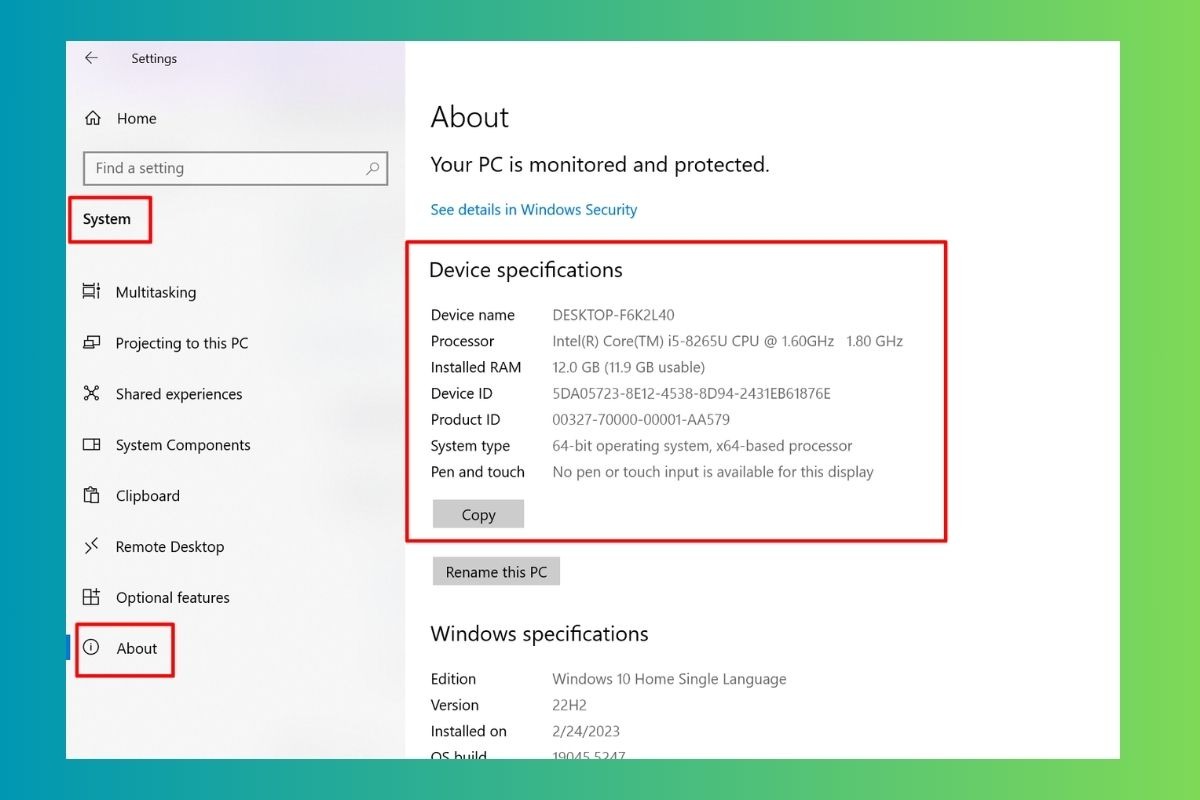Click the Version label
Viewport: 1200px width, 800px height.
(455, 705)
